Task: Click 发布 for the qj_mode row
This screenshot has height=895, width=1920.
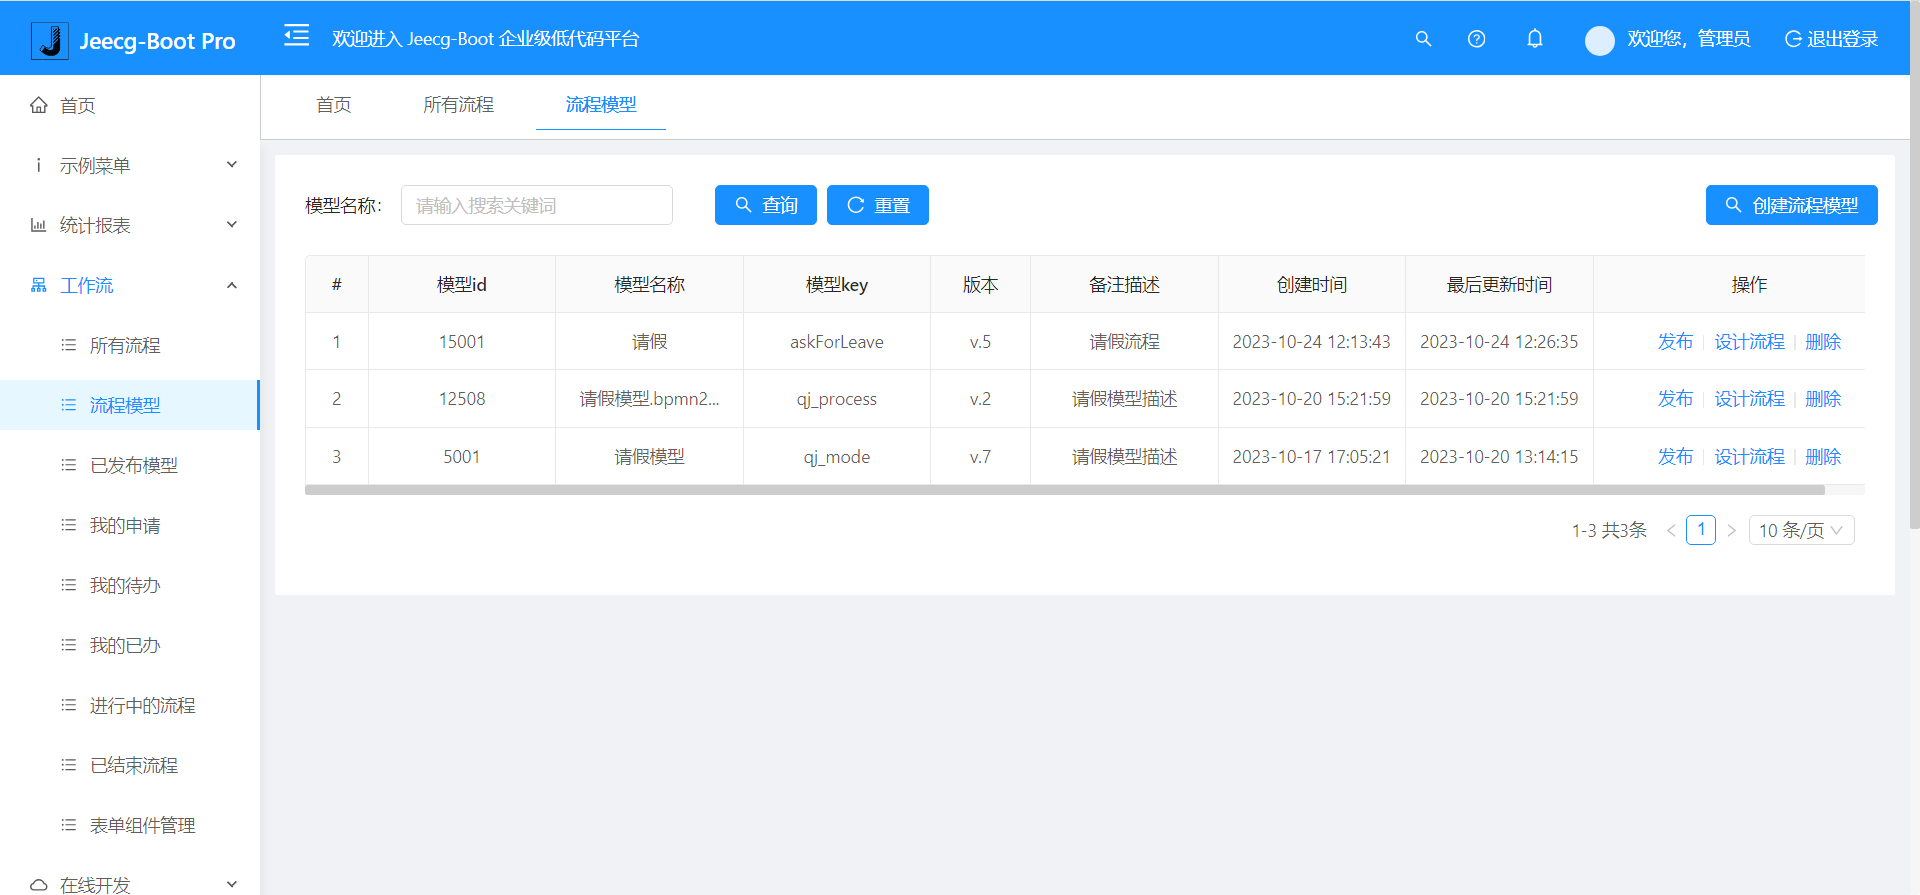Action: coord(1676,457)
